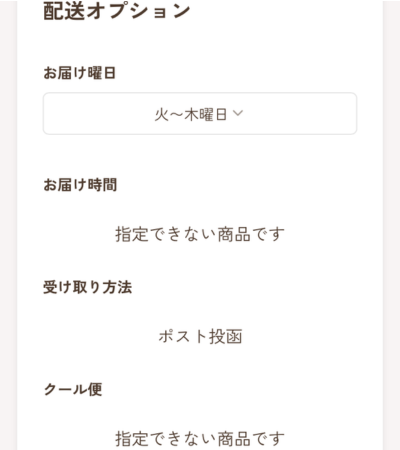Click the chevron arrow beside 火〜木曜日
Image resolution: width=400 pixels, height=450 pixels.
point(238,113)
